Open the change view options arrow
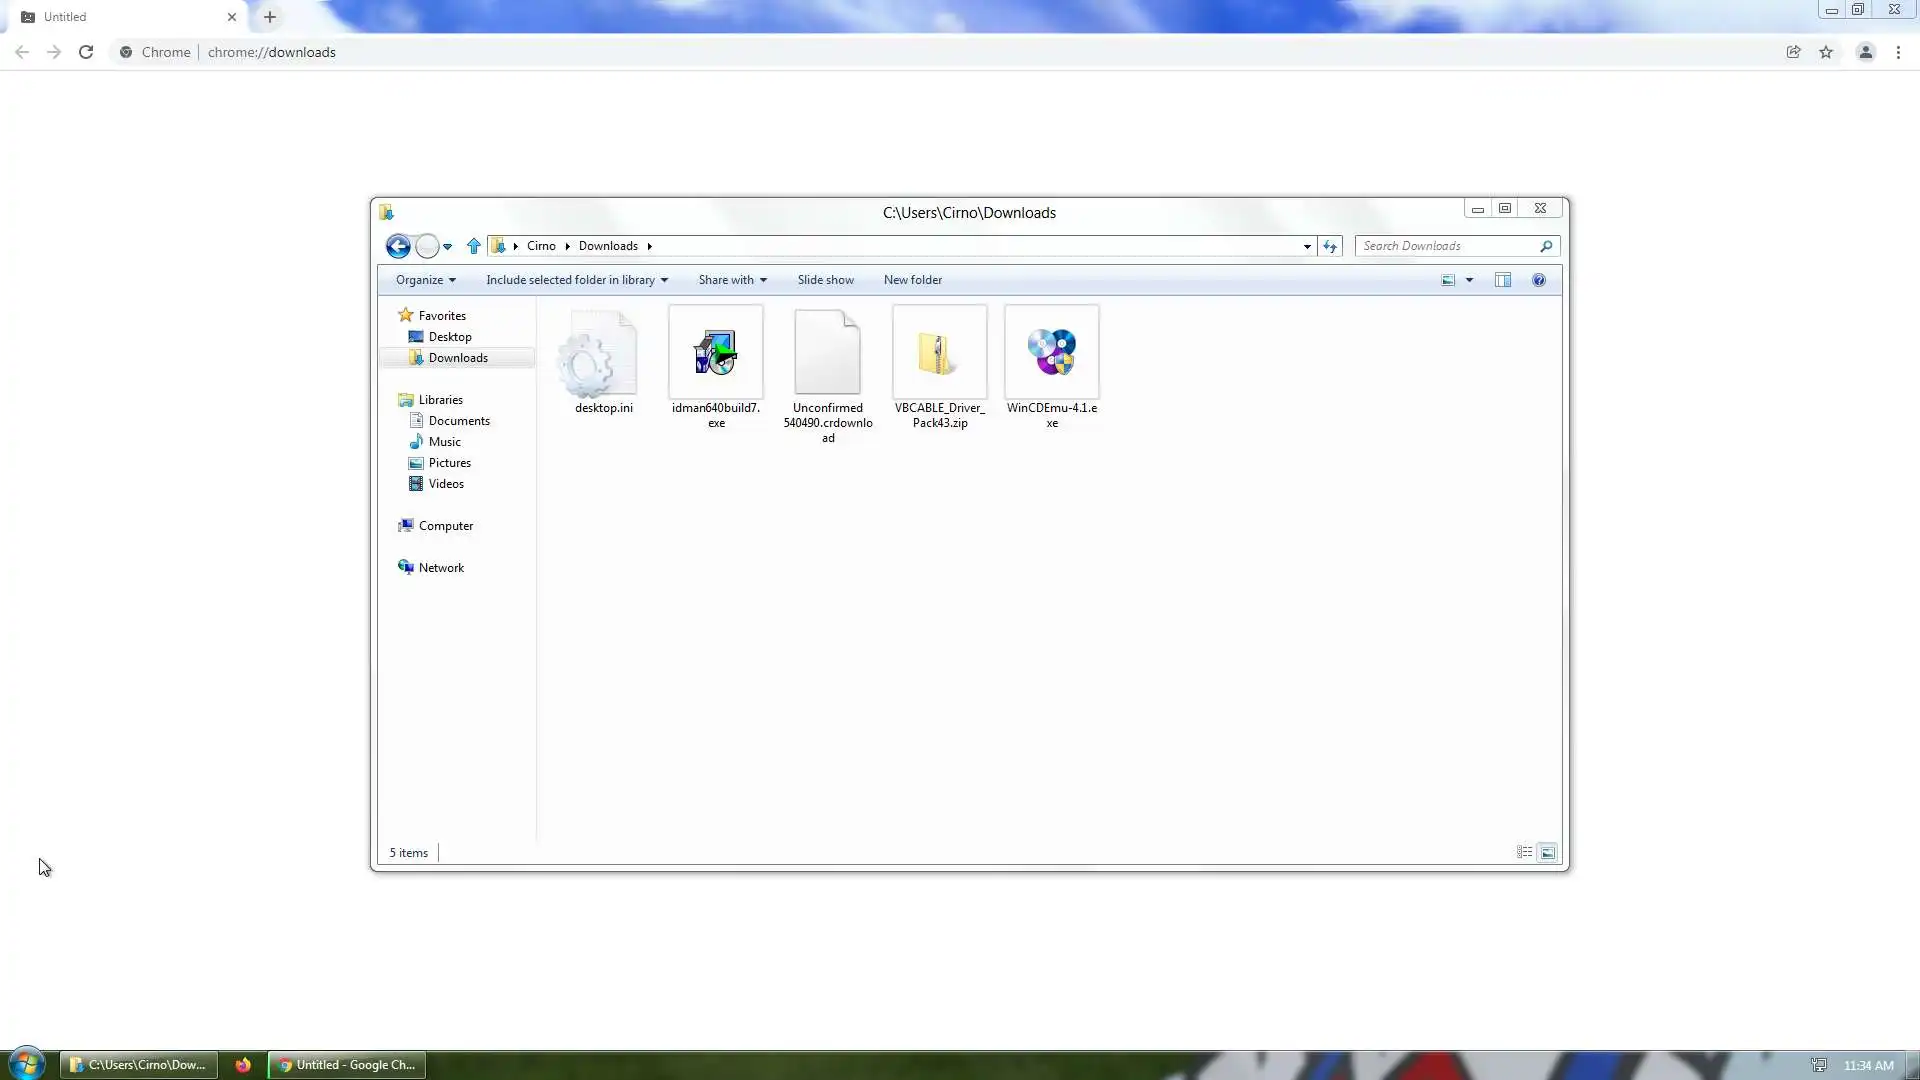The image size is (1920, 1080). tap(1470, 280)
